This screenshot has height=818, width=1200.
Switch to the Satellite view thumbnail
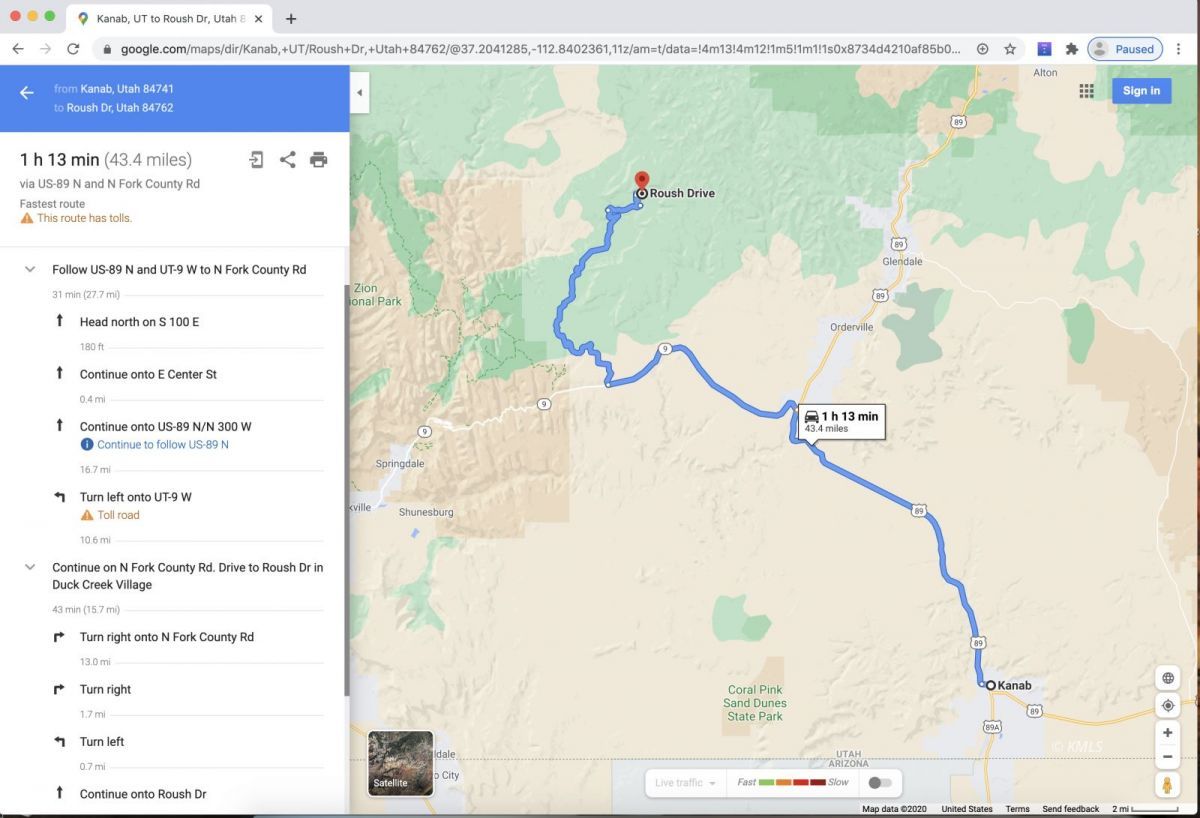(401, 763)
